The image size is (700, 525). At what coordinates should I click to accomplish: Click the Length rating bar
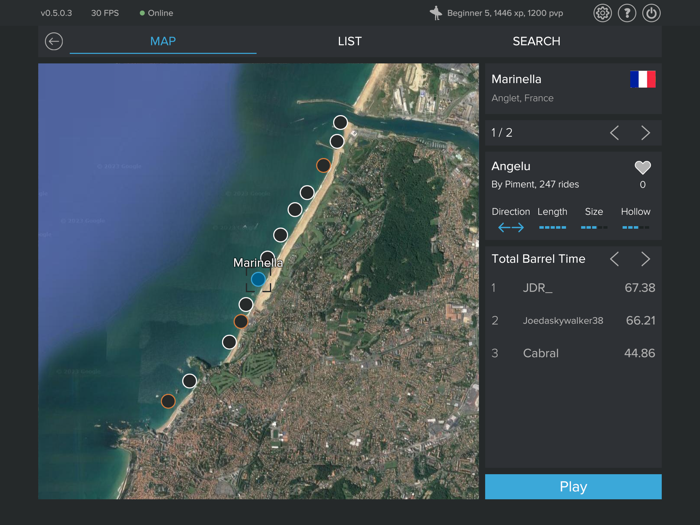(552, 228)
